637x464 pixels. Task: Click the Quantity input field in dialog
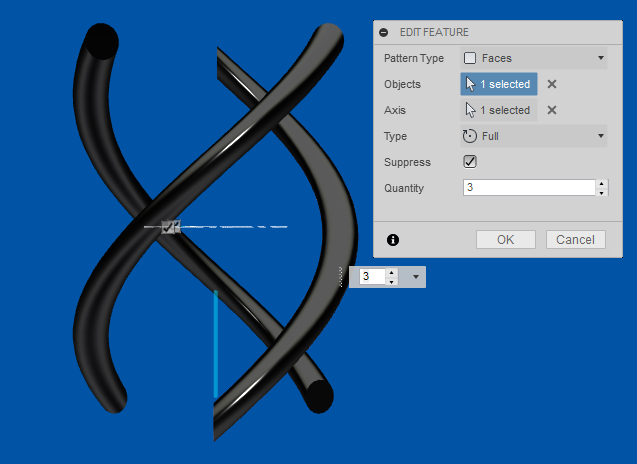529,187
